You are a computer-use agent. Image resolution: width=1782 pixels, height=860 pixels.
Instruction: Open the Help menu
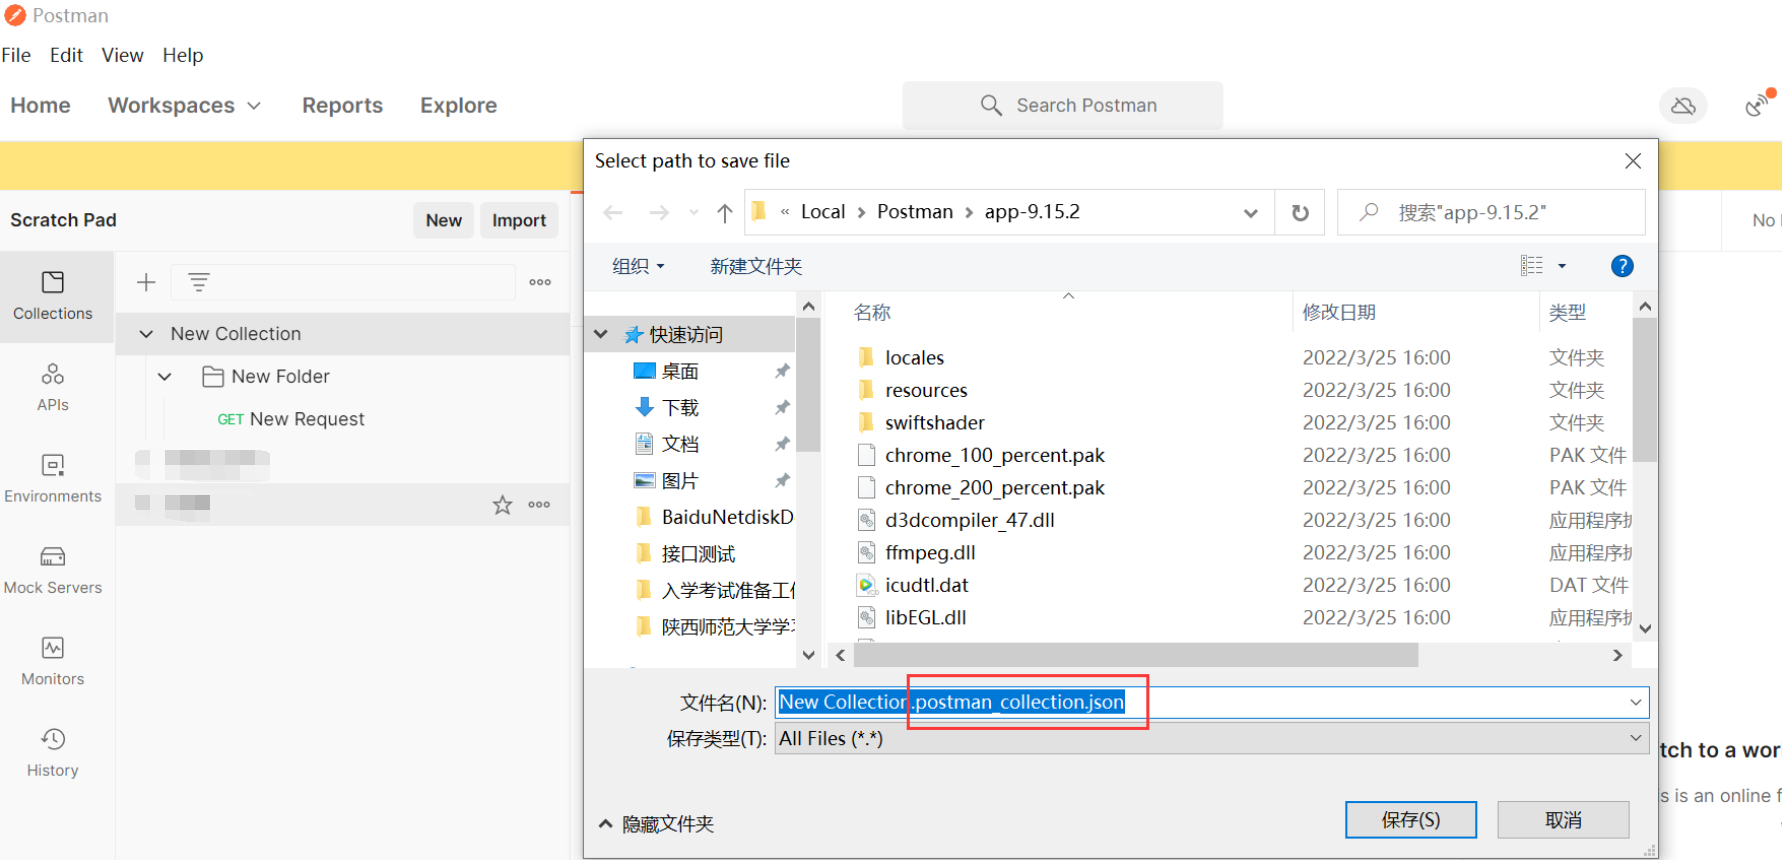(x=183, y=55)
